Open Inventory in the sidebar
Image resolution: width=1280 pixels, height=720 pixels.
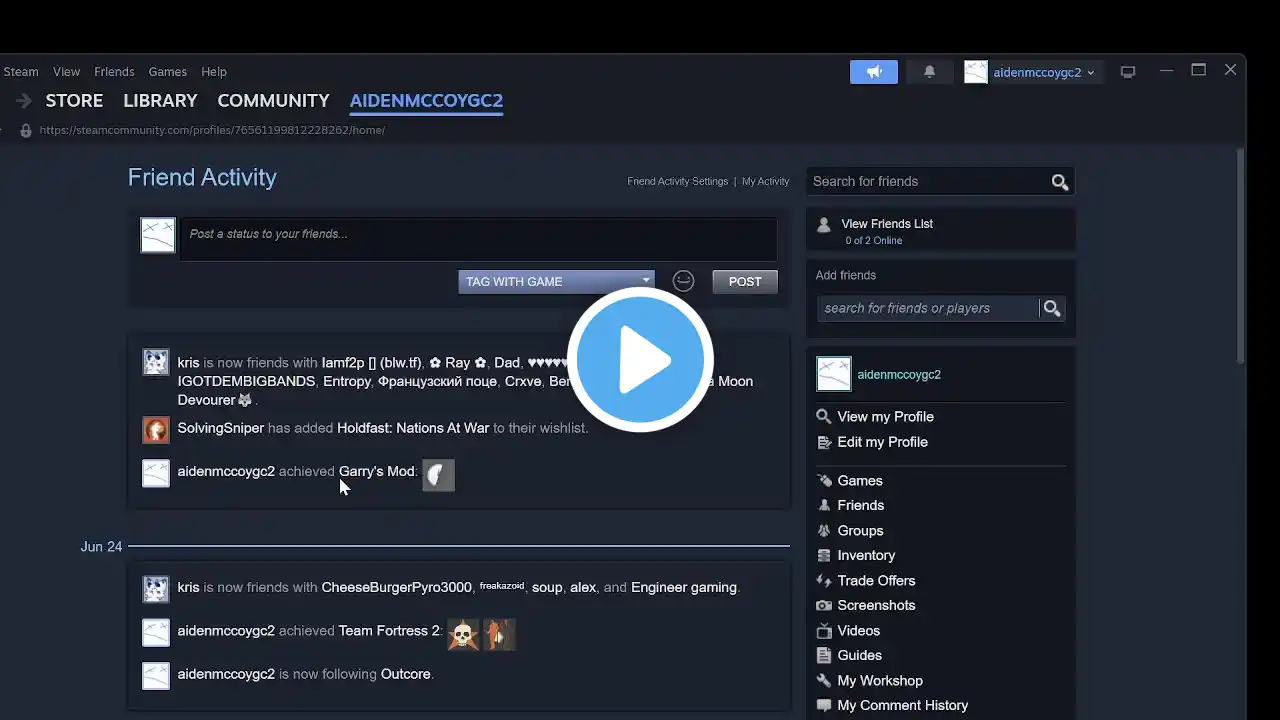point(866,556)
